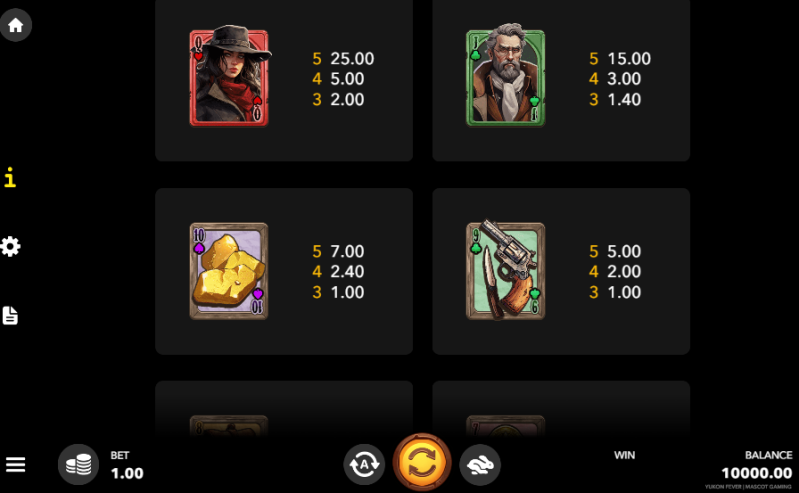Open the yellow info paytable icon
This screenshot has height=493, width=799.
(10, 177)
